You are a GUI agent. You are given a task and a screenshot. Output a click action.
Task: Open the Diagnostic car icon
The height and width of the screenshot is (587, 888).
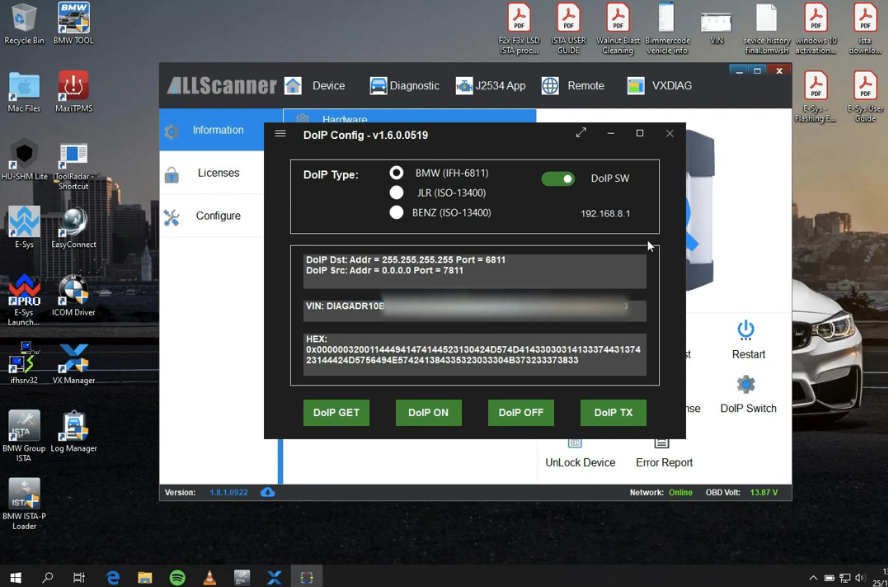378,85
